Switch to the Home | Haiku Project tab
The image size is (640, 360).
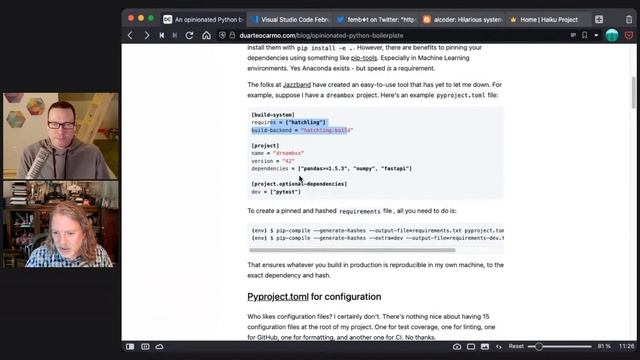point(549,19)
